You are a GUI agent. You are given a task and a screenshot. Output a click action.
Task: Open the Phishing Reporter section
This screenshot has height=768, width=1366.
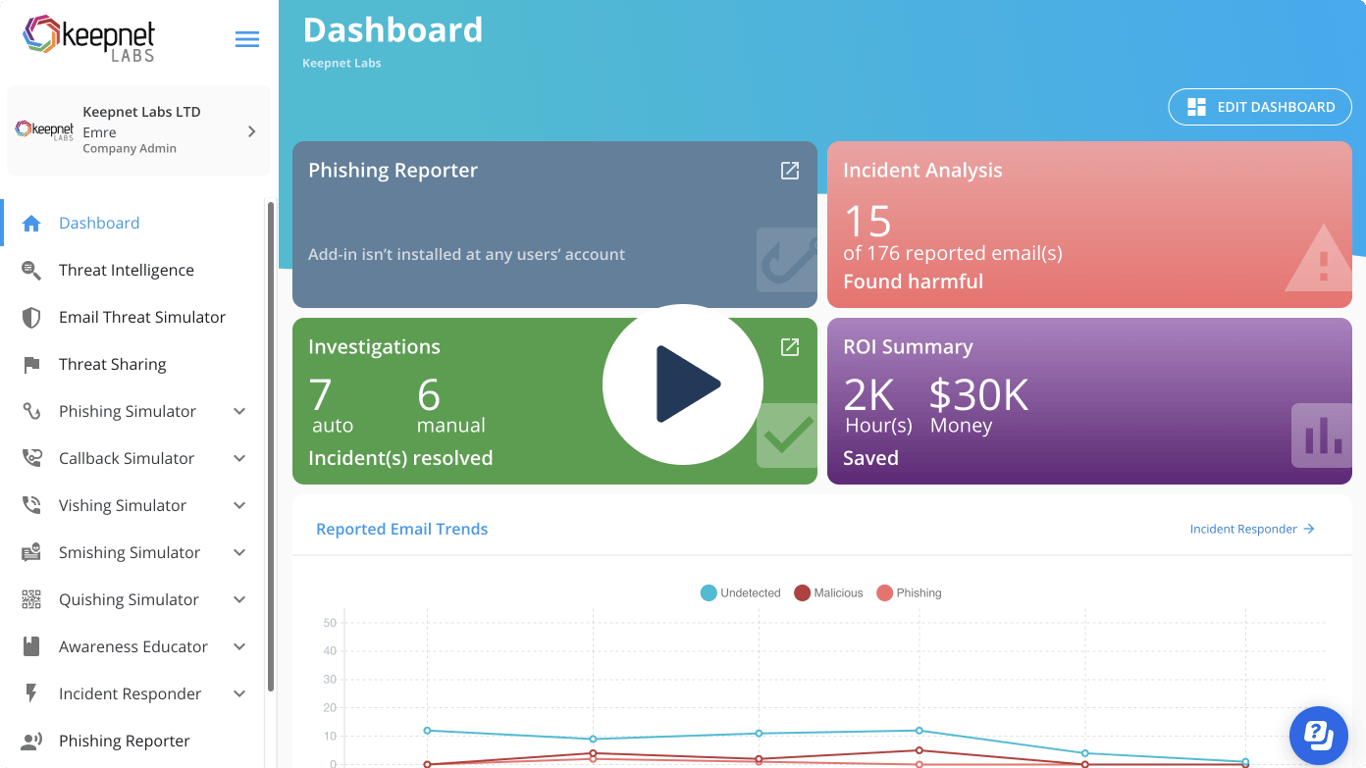pos(124,740)
